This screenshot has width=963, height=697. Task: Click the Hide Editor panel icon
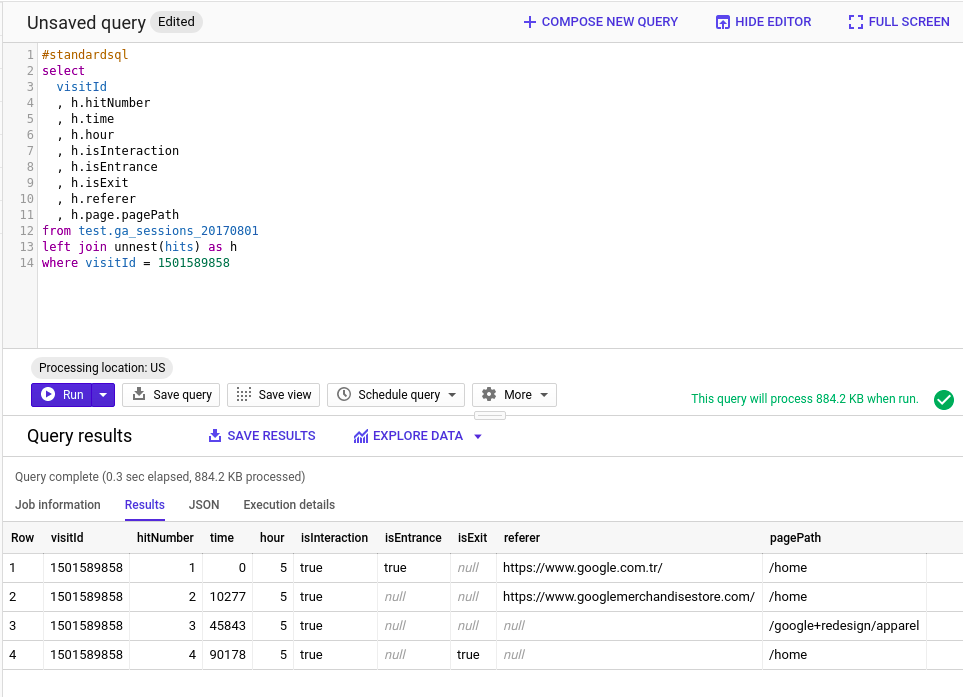pyautogui.click(x=723, y=22)
